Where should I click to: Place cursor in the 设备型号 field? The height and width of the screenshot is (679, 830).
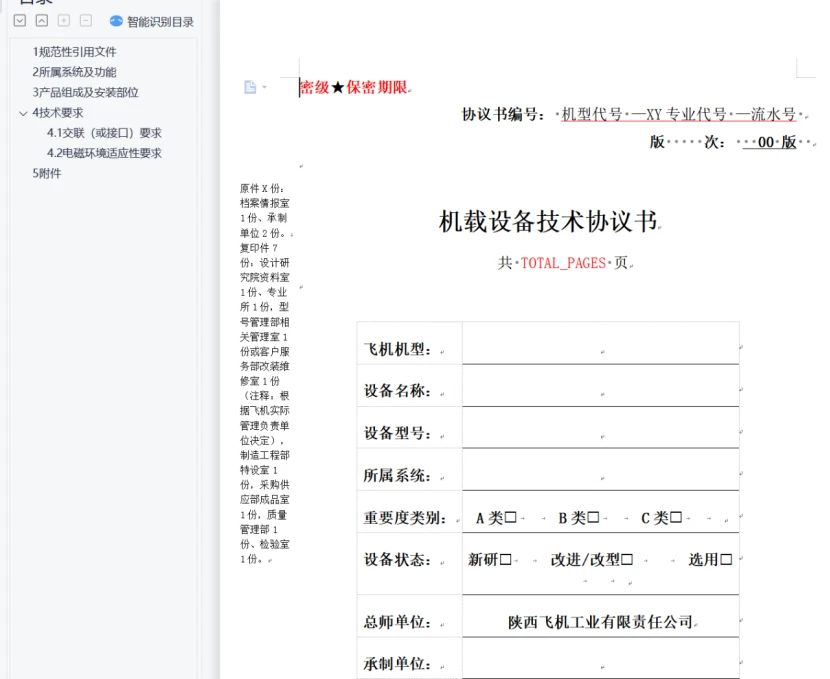pyautogui.click(x=601, y=428)
